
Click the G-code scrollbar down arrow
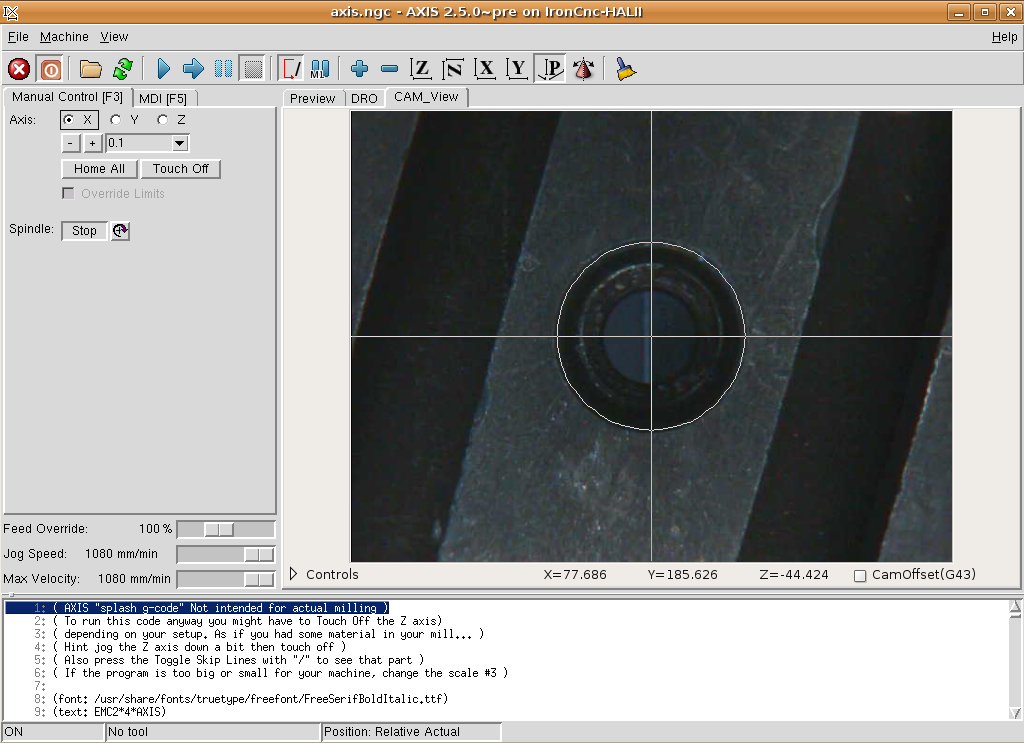coord(1016,713)
